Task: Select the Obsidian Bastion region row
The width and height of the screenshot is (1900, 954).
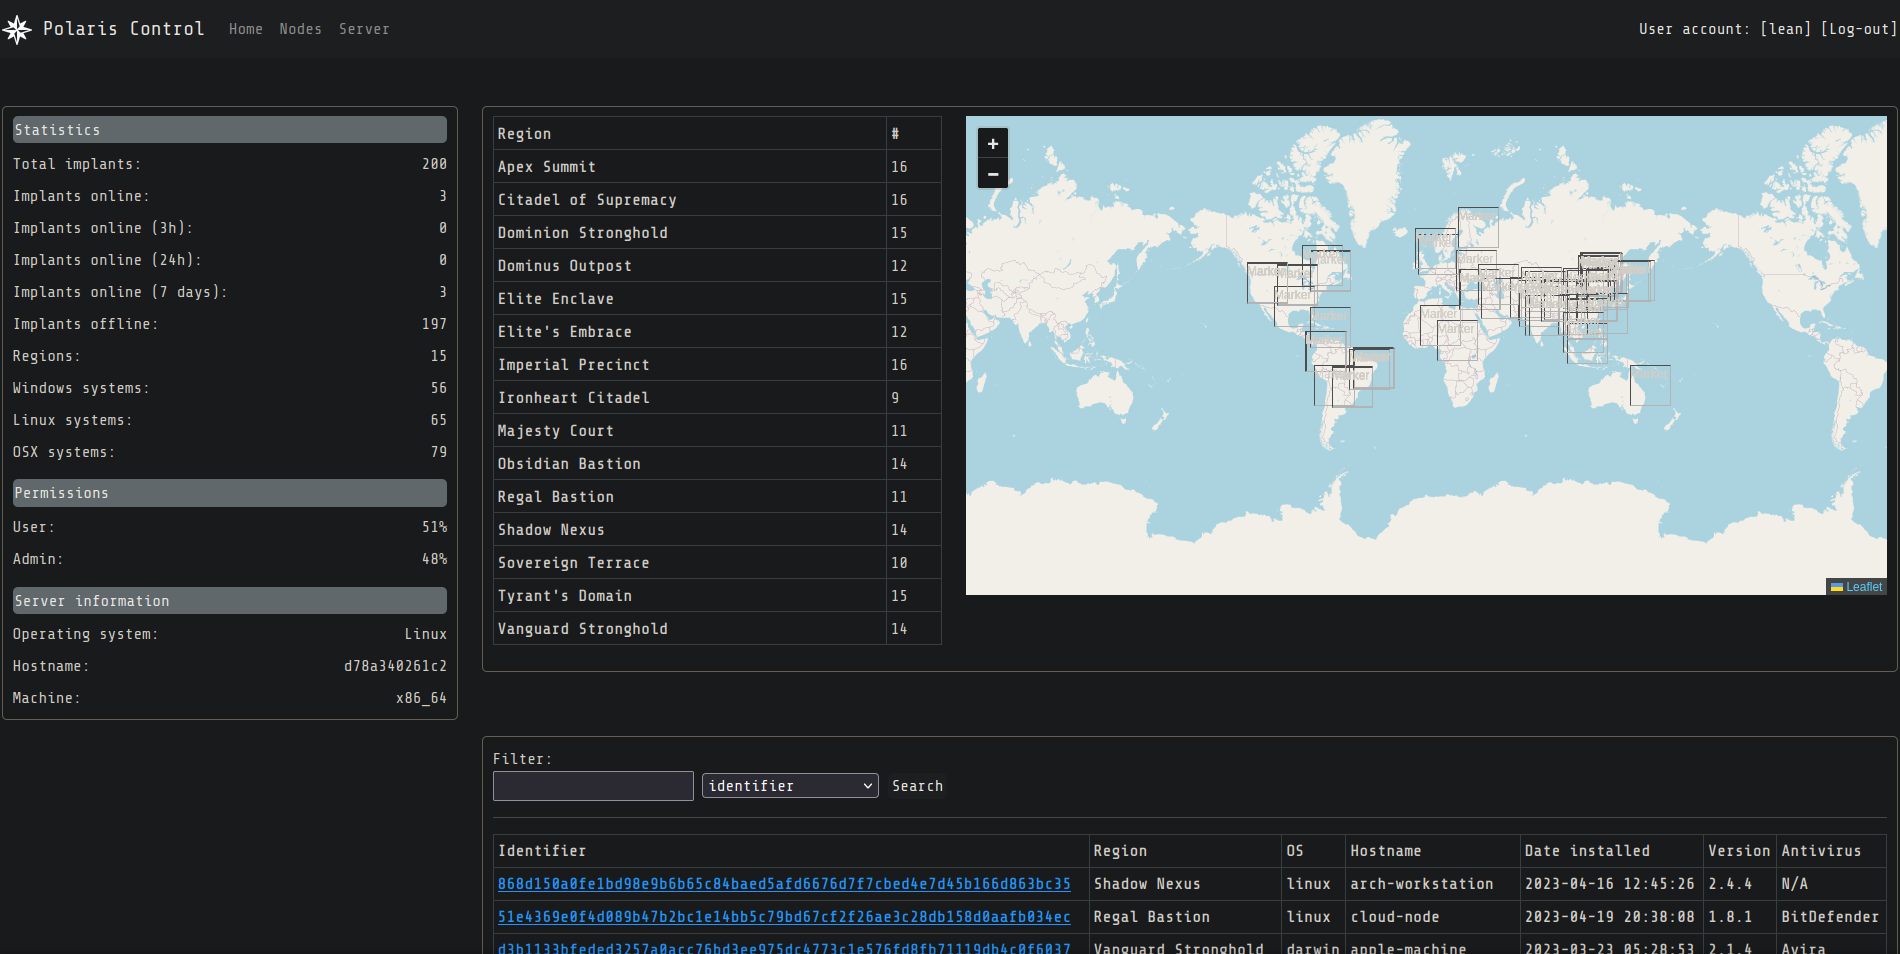Action: click(x=717, y=464)
